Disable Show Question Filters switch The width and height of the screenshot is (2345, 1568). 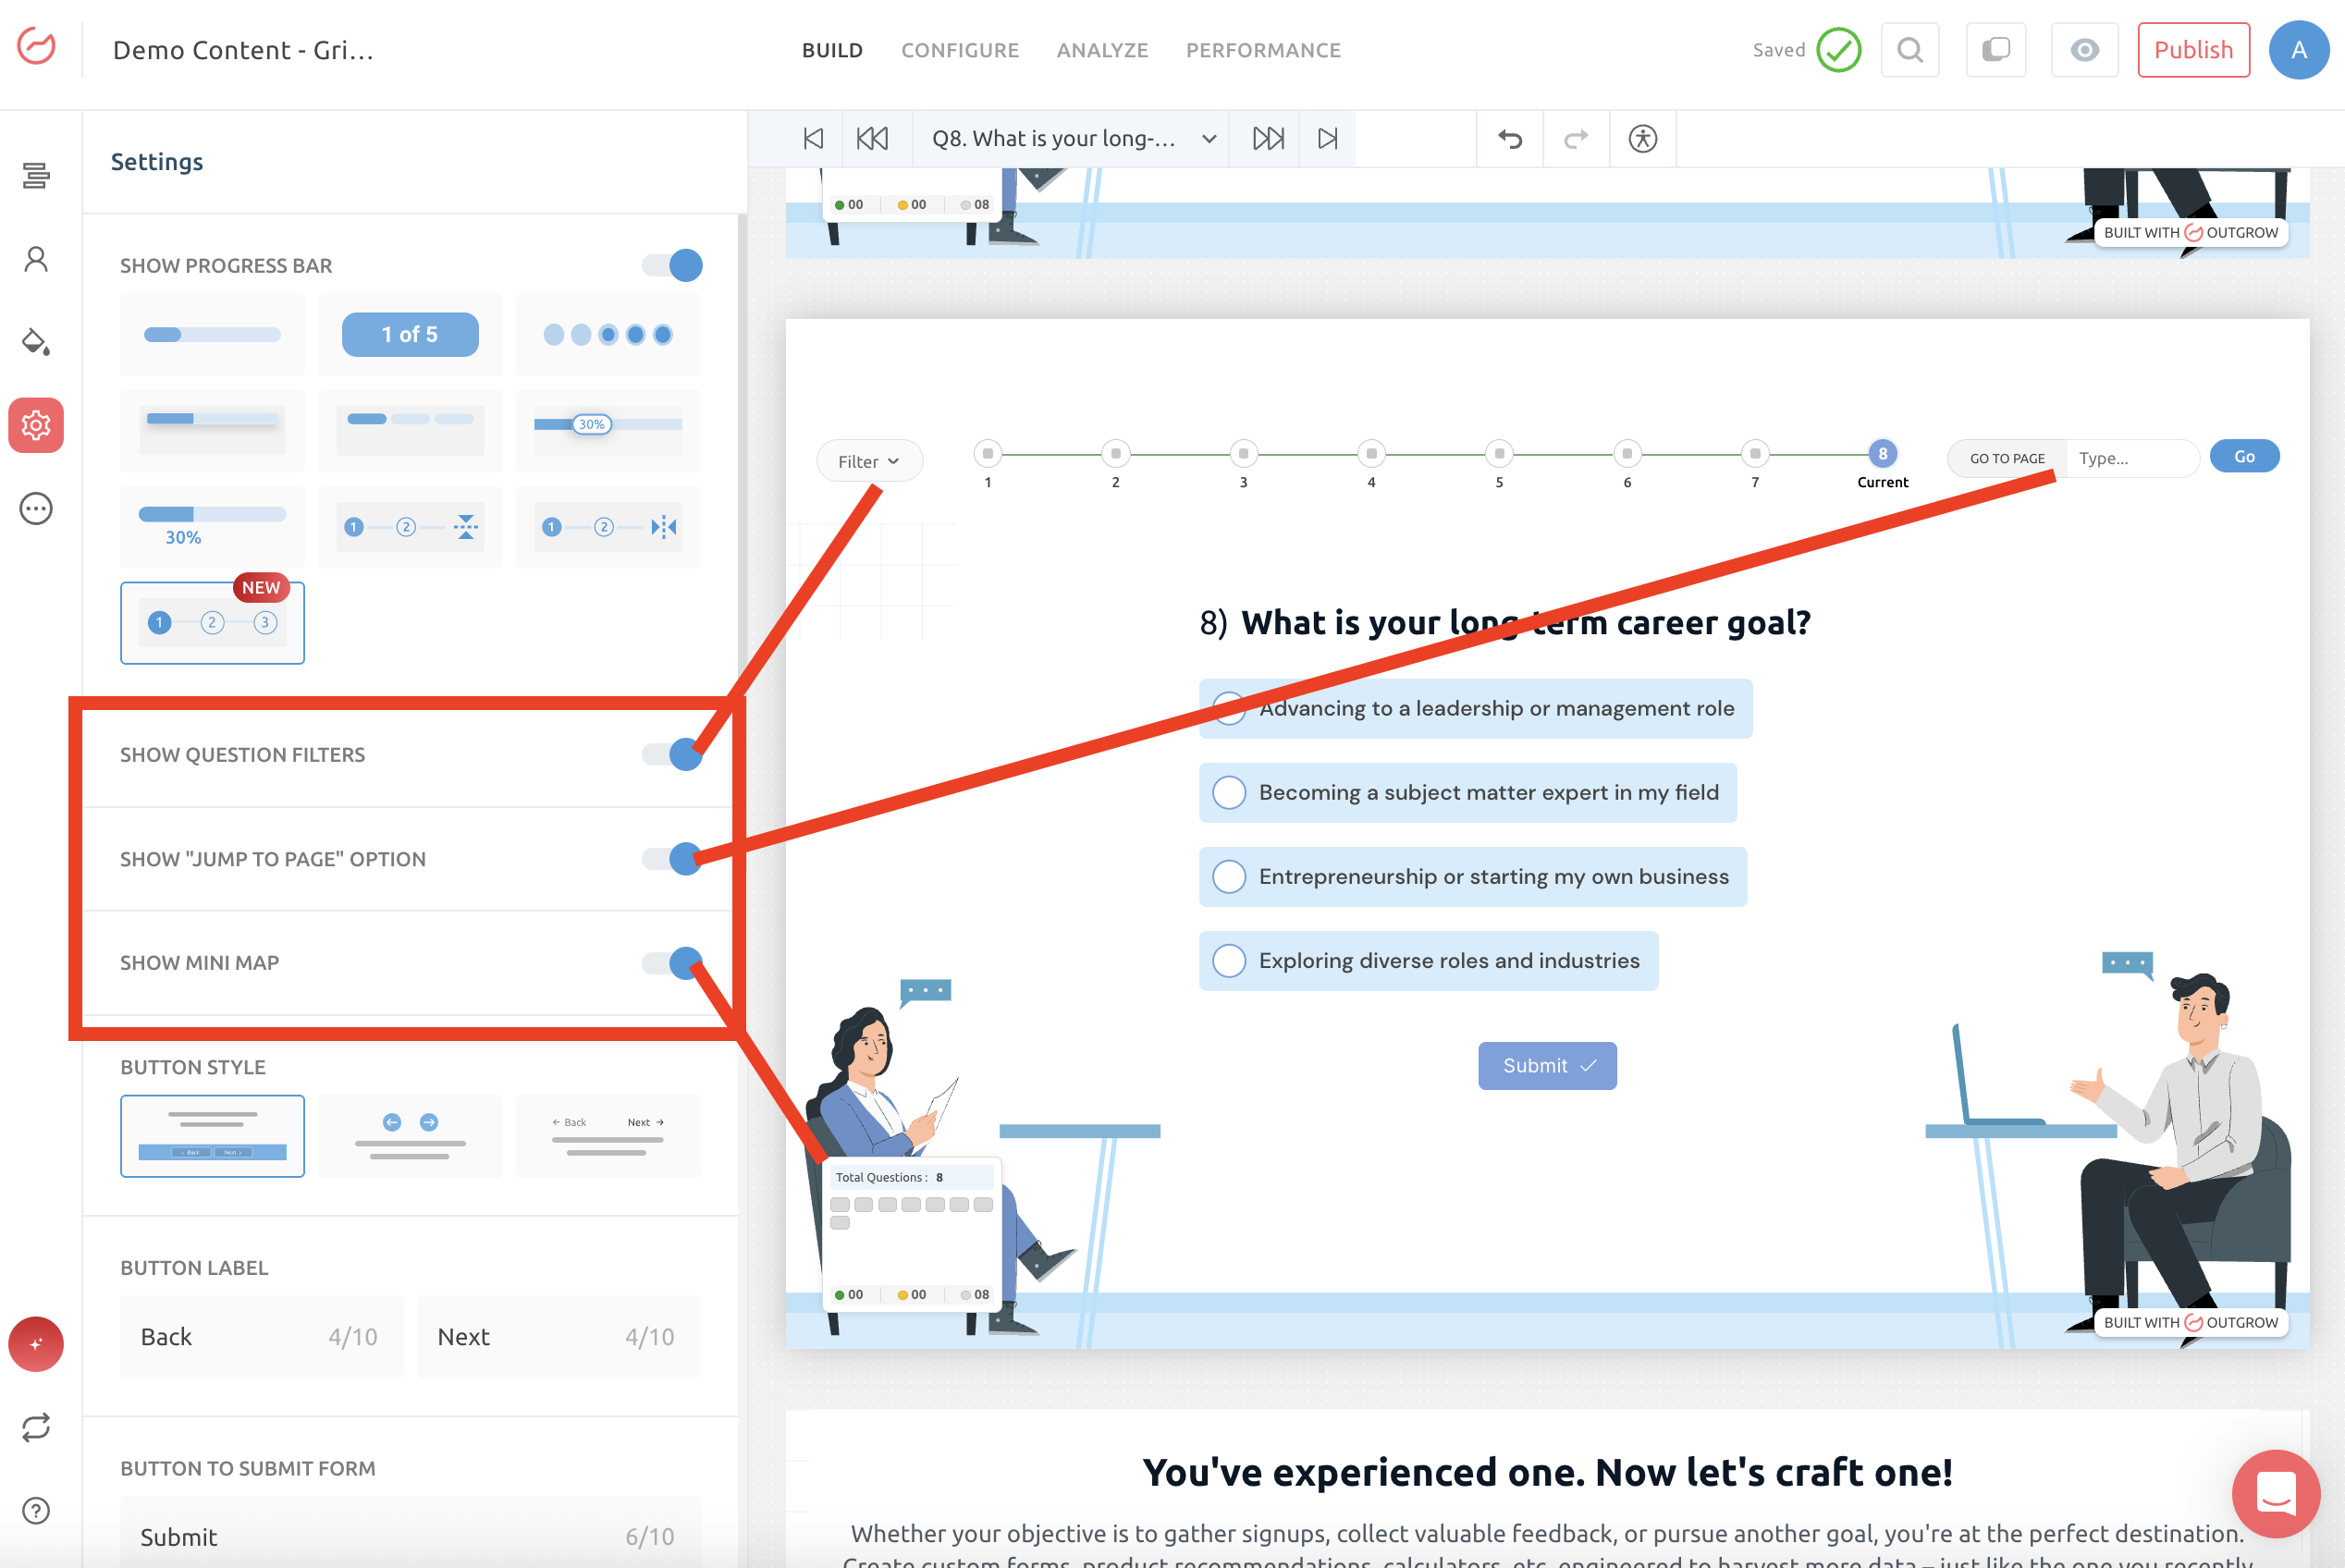click(x=673, y=755)
